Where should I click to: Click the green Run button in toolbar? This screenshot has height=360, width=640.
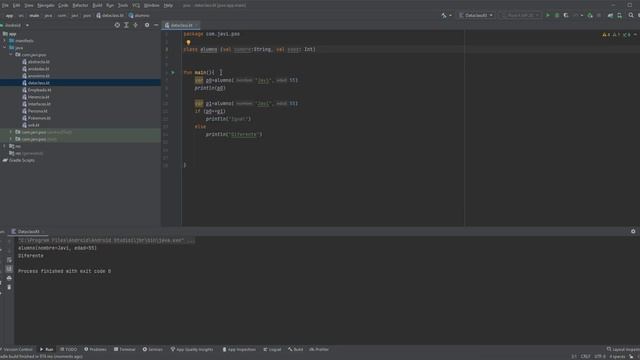(548, 16)
